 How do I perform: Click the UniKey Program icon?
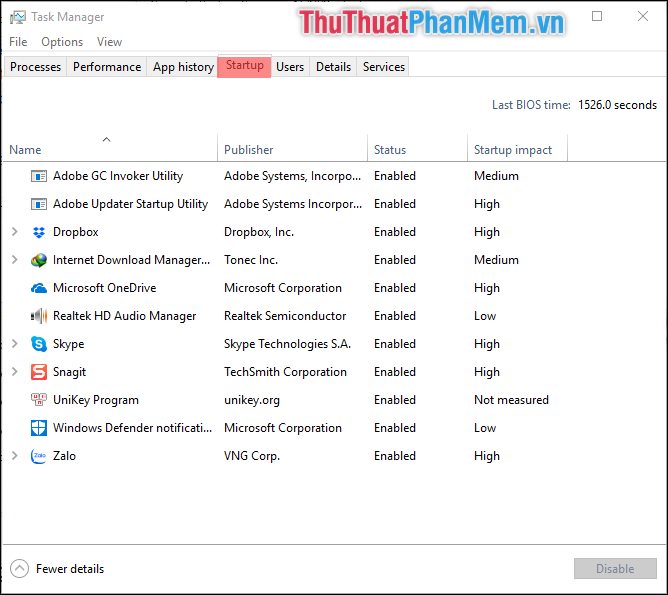pos(39,400)
